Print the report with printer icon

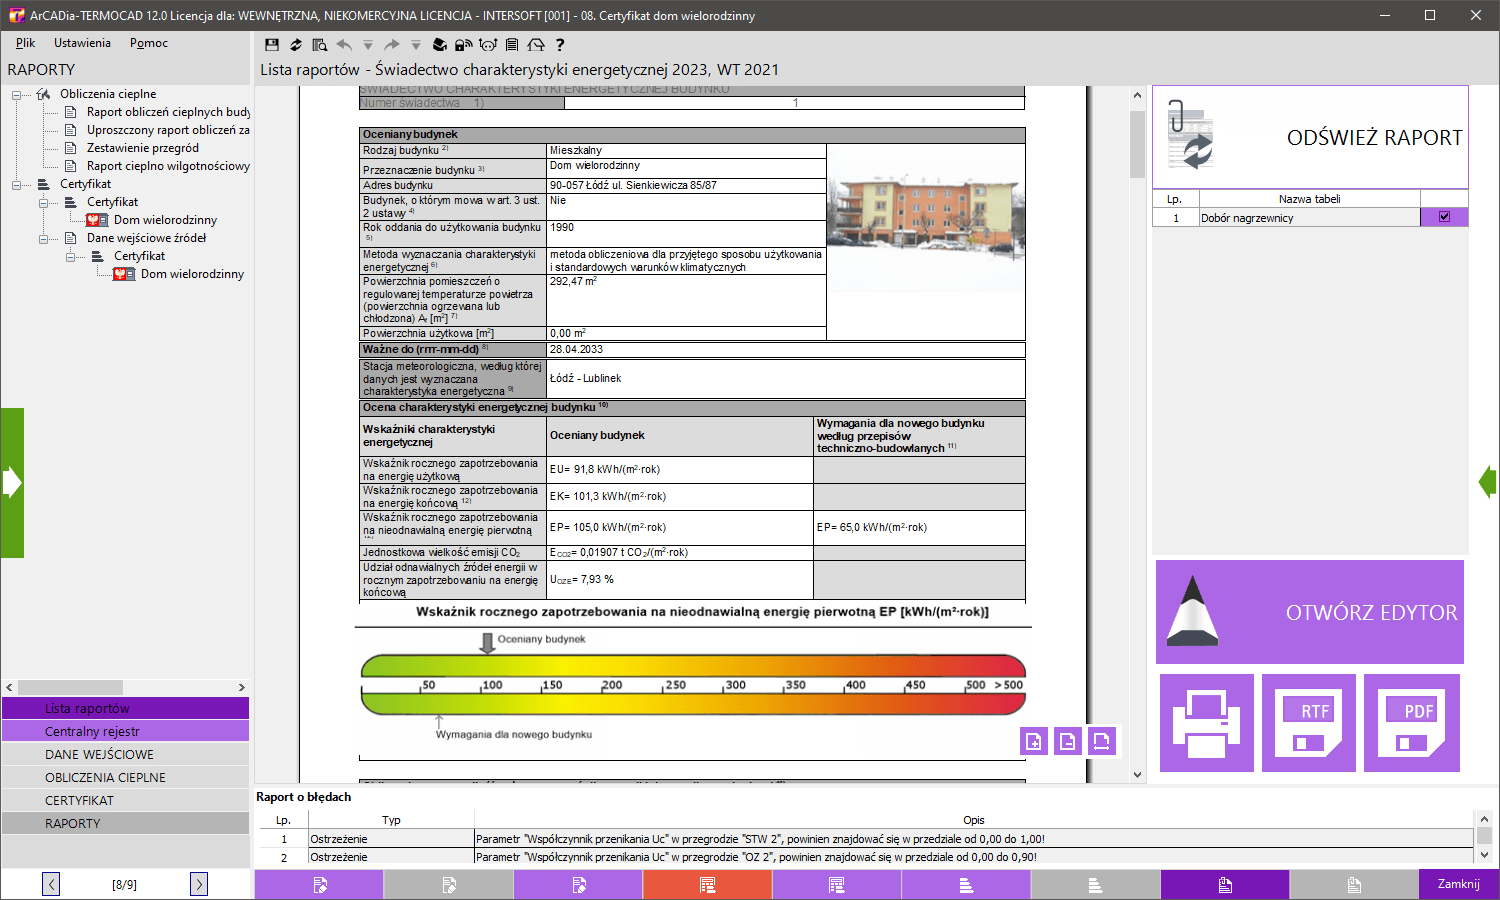point(1206,723)
